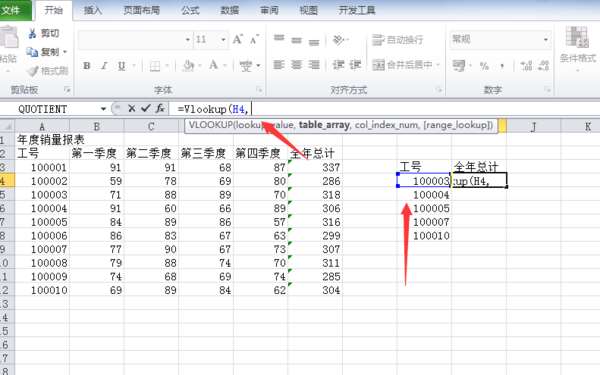Click the top align icon

click(x=279, y=39)
